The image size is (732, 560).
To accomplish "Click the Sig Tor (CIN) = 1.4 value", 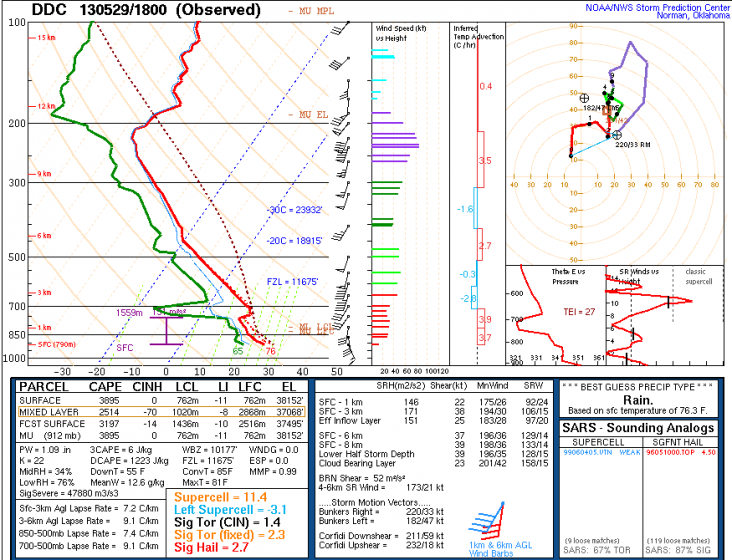I will point(227,522).
